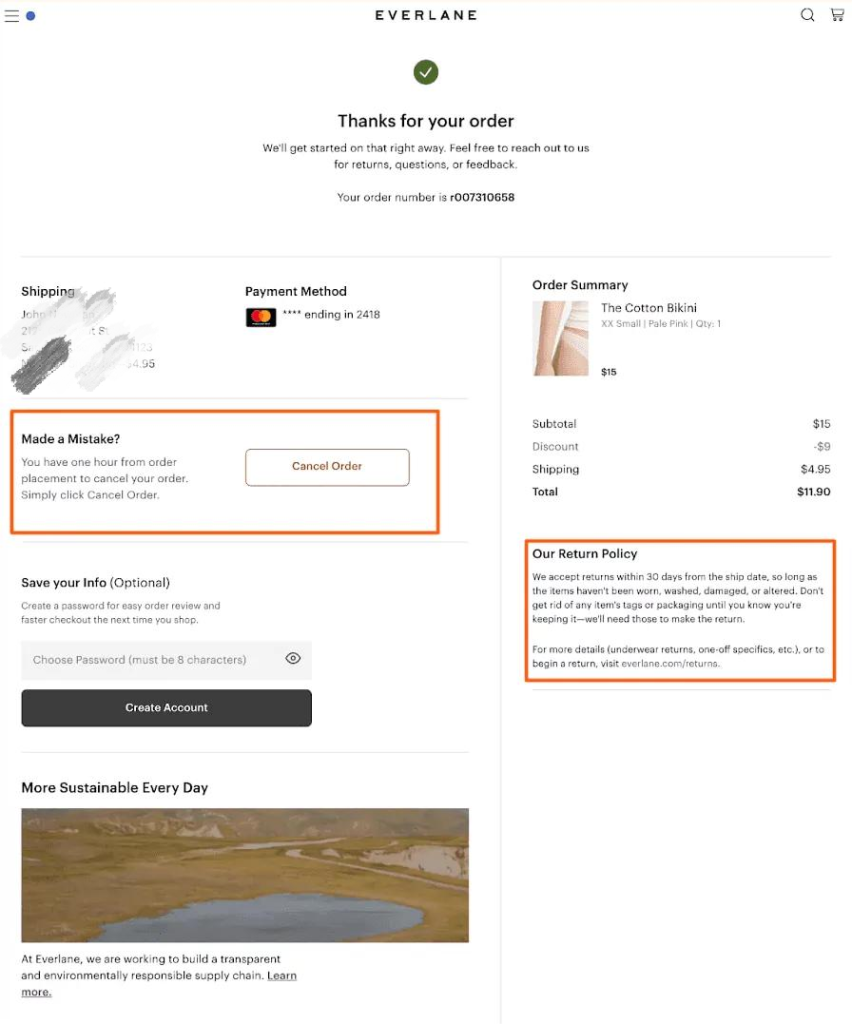The image size is (852, 1024).
Task: Click the magnifying glass in the header
Action: pos(807,15)
